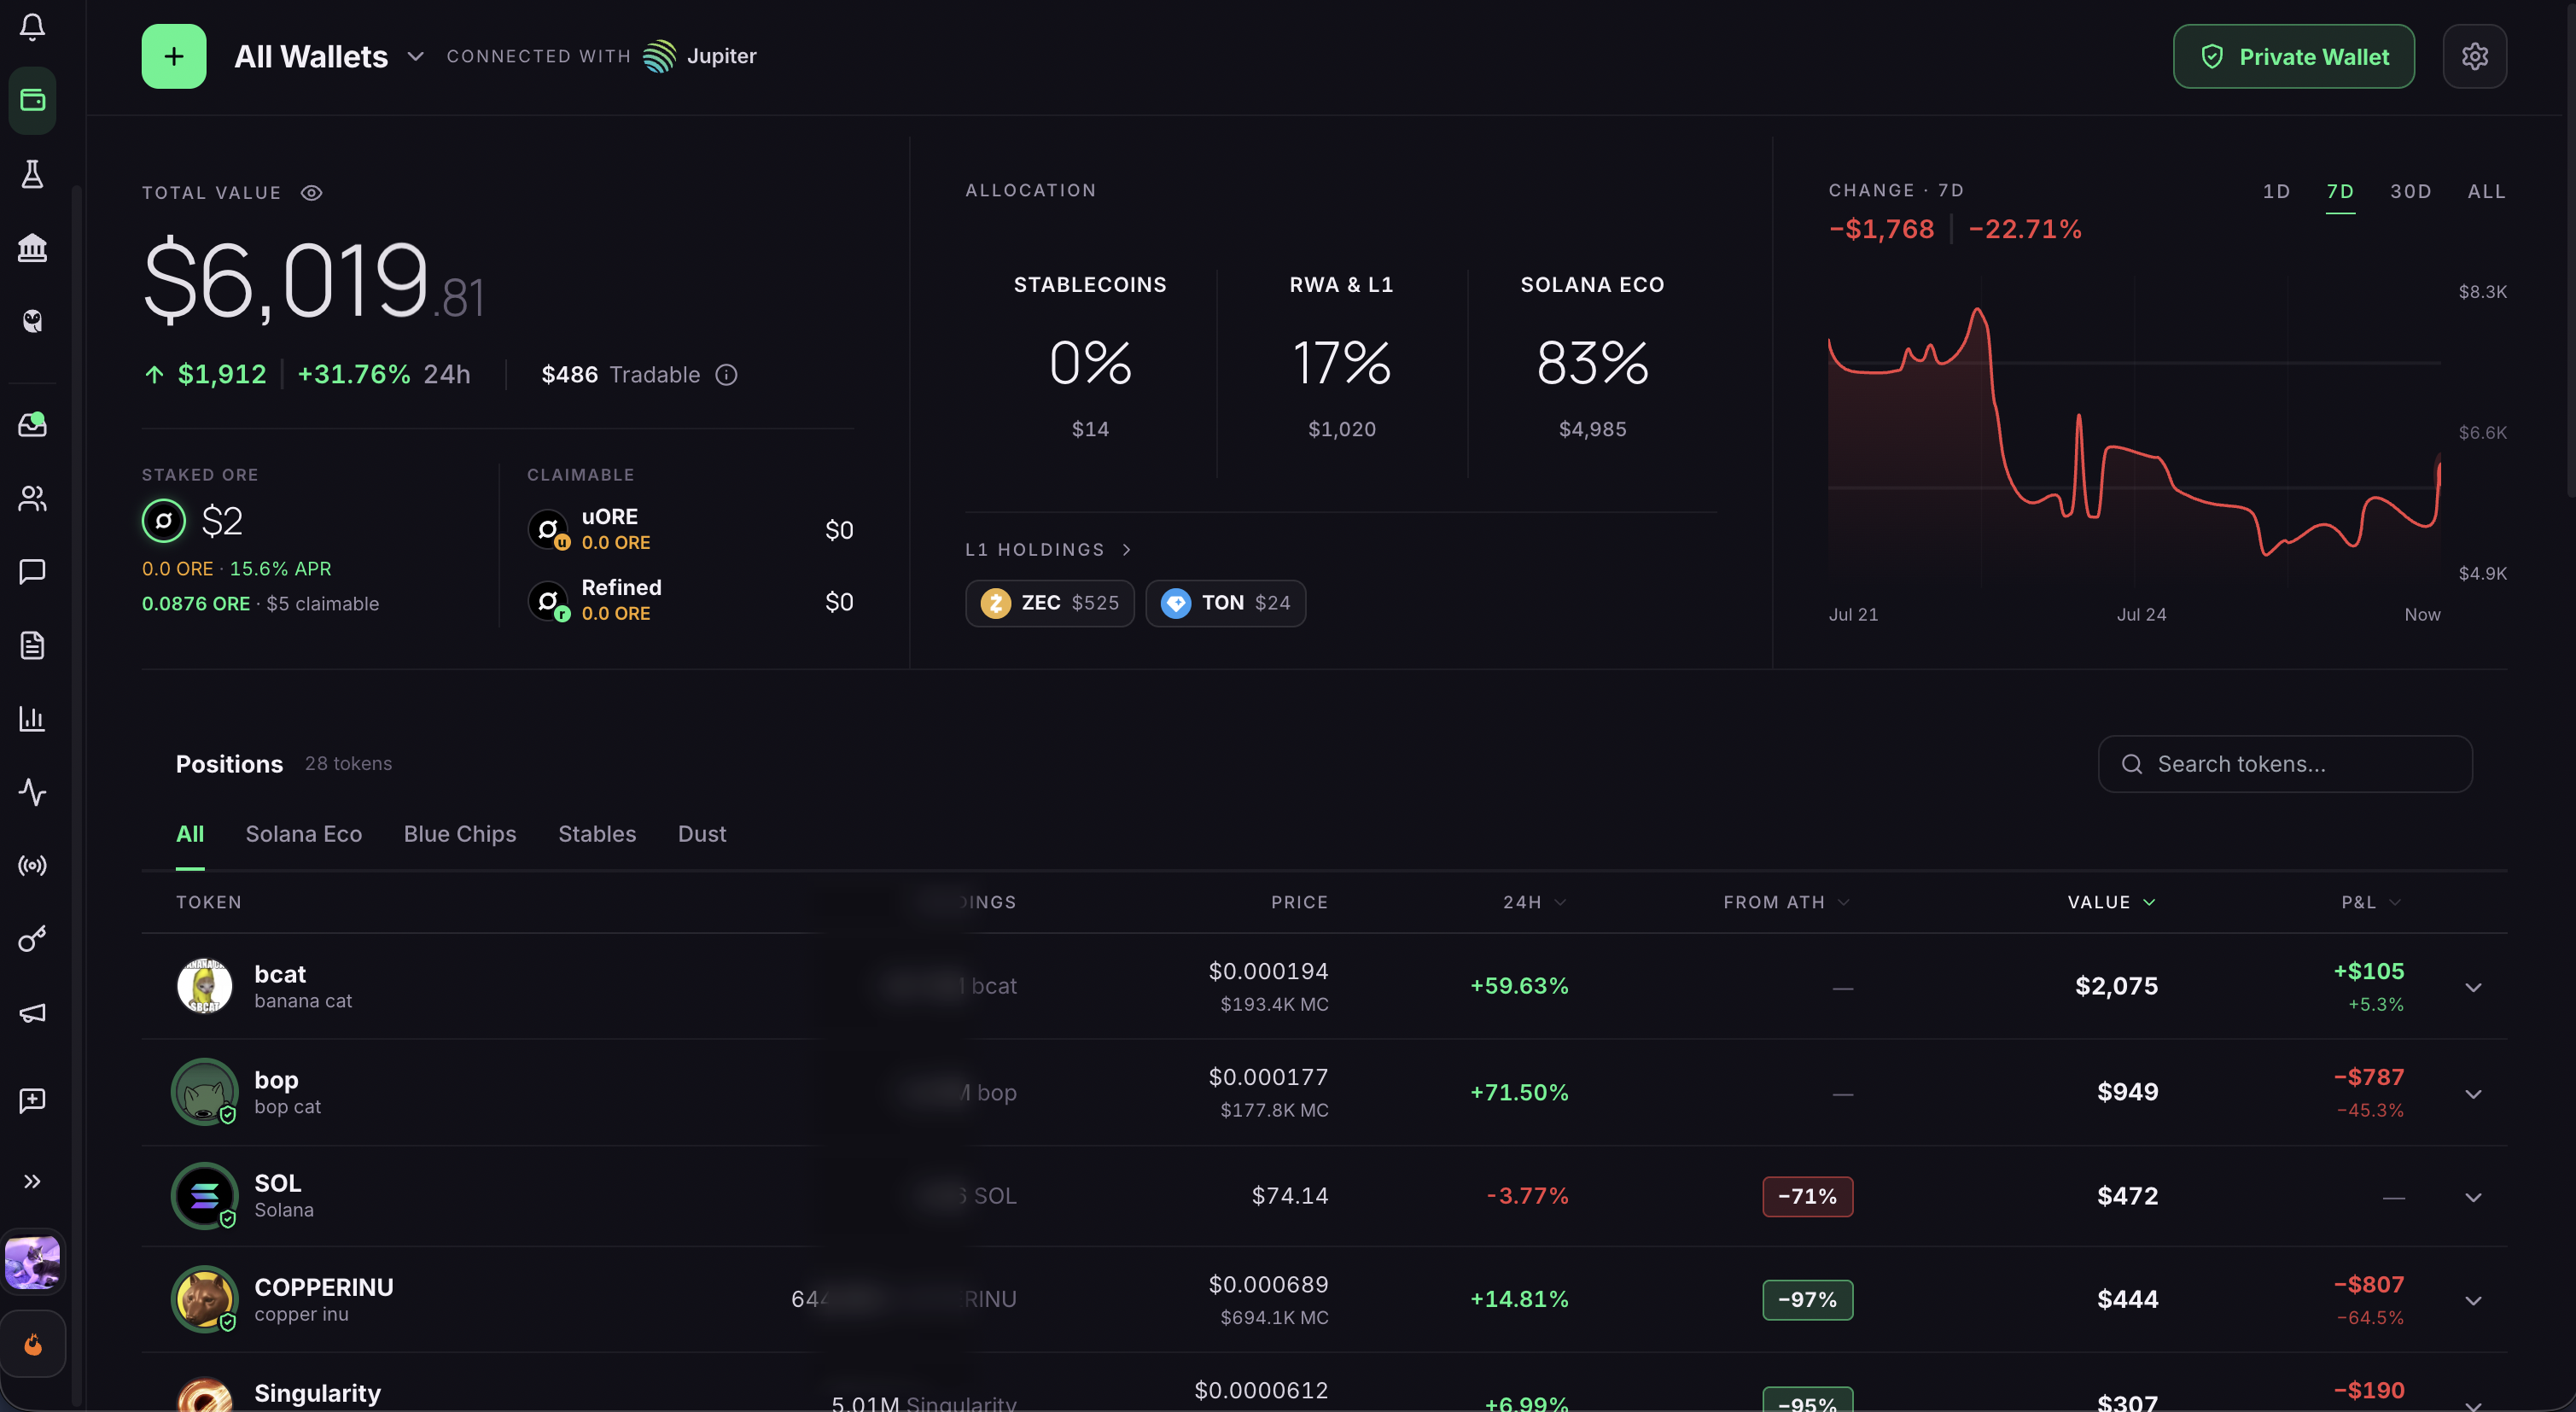Click the Refined ORE claimable token icon

548,601
